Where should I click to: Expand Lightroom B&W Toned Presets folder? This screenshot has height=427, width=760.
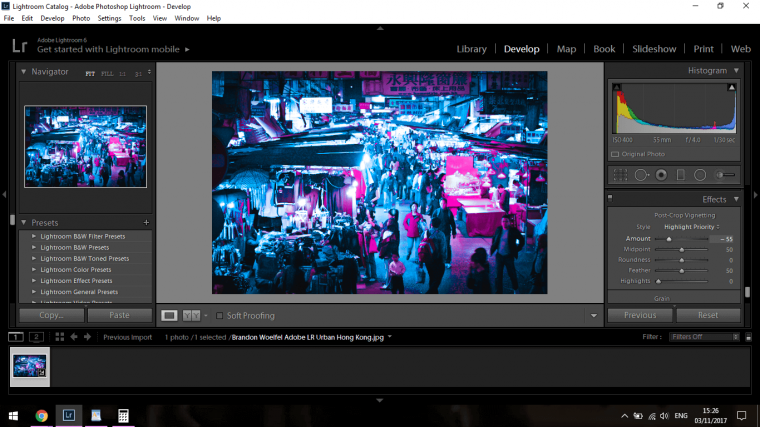tap(34, 259)
